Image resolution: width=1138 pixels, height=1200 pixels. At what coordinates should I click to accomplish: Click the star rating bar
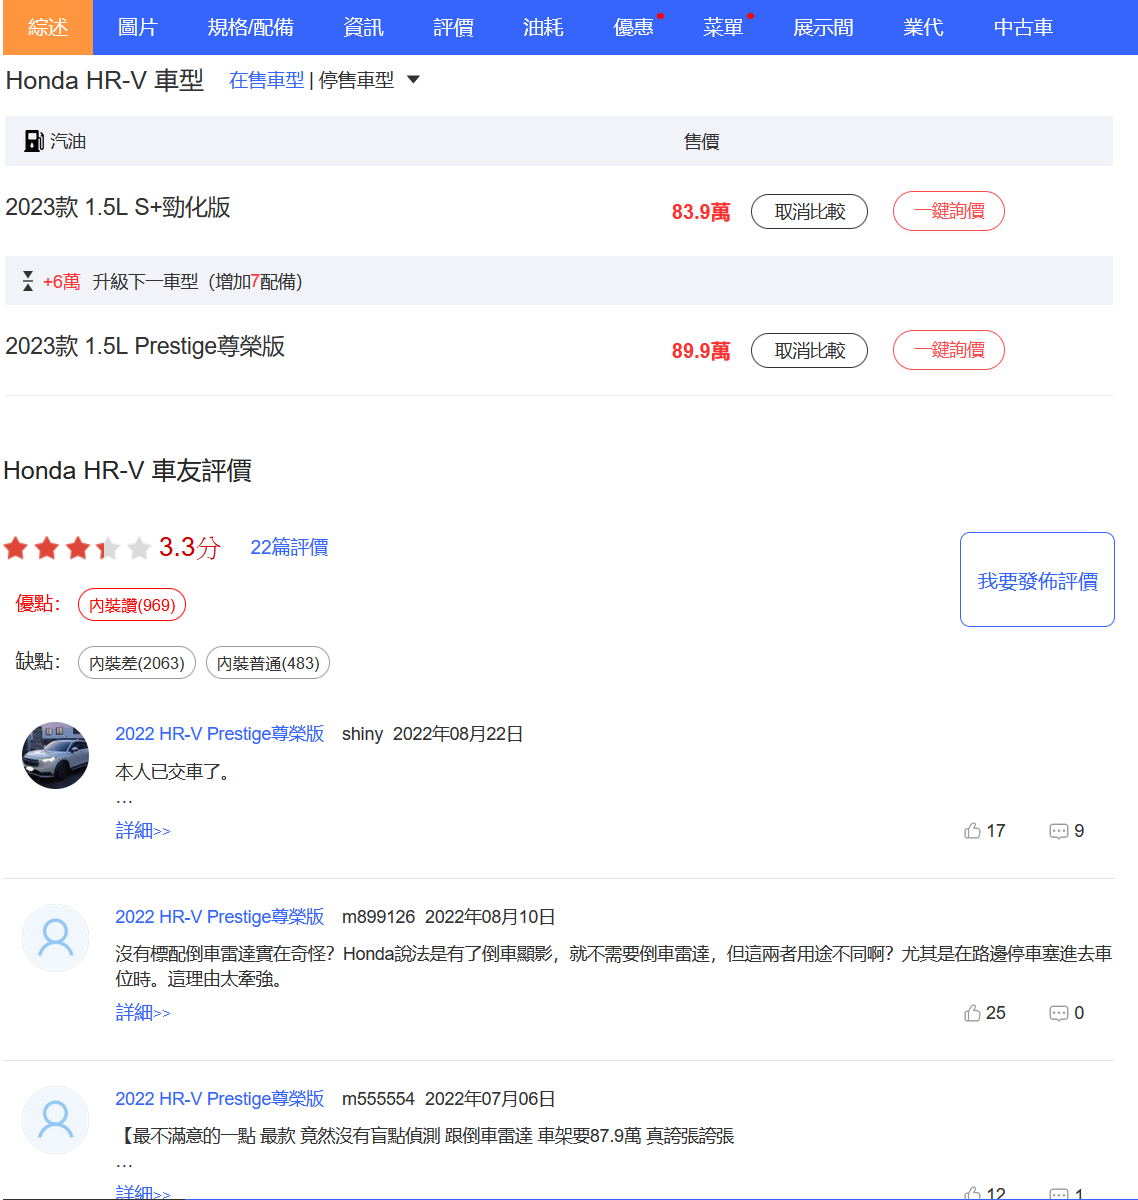pos(77,548)
